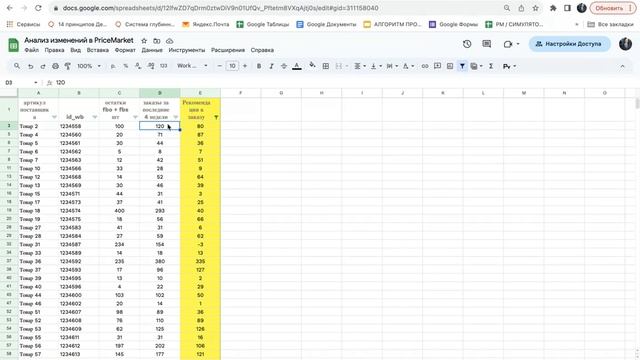Open the Данные menu

(x=152, y=50)
